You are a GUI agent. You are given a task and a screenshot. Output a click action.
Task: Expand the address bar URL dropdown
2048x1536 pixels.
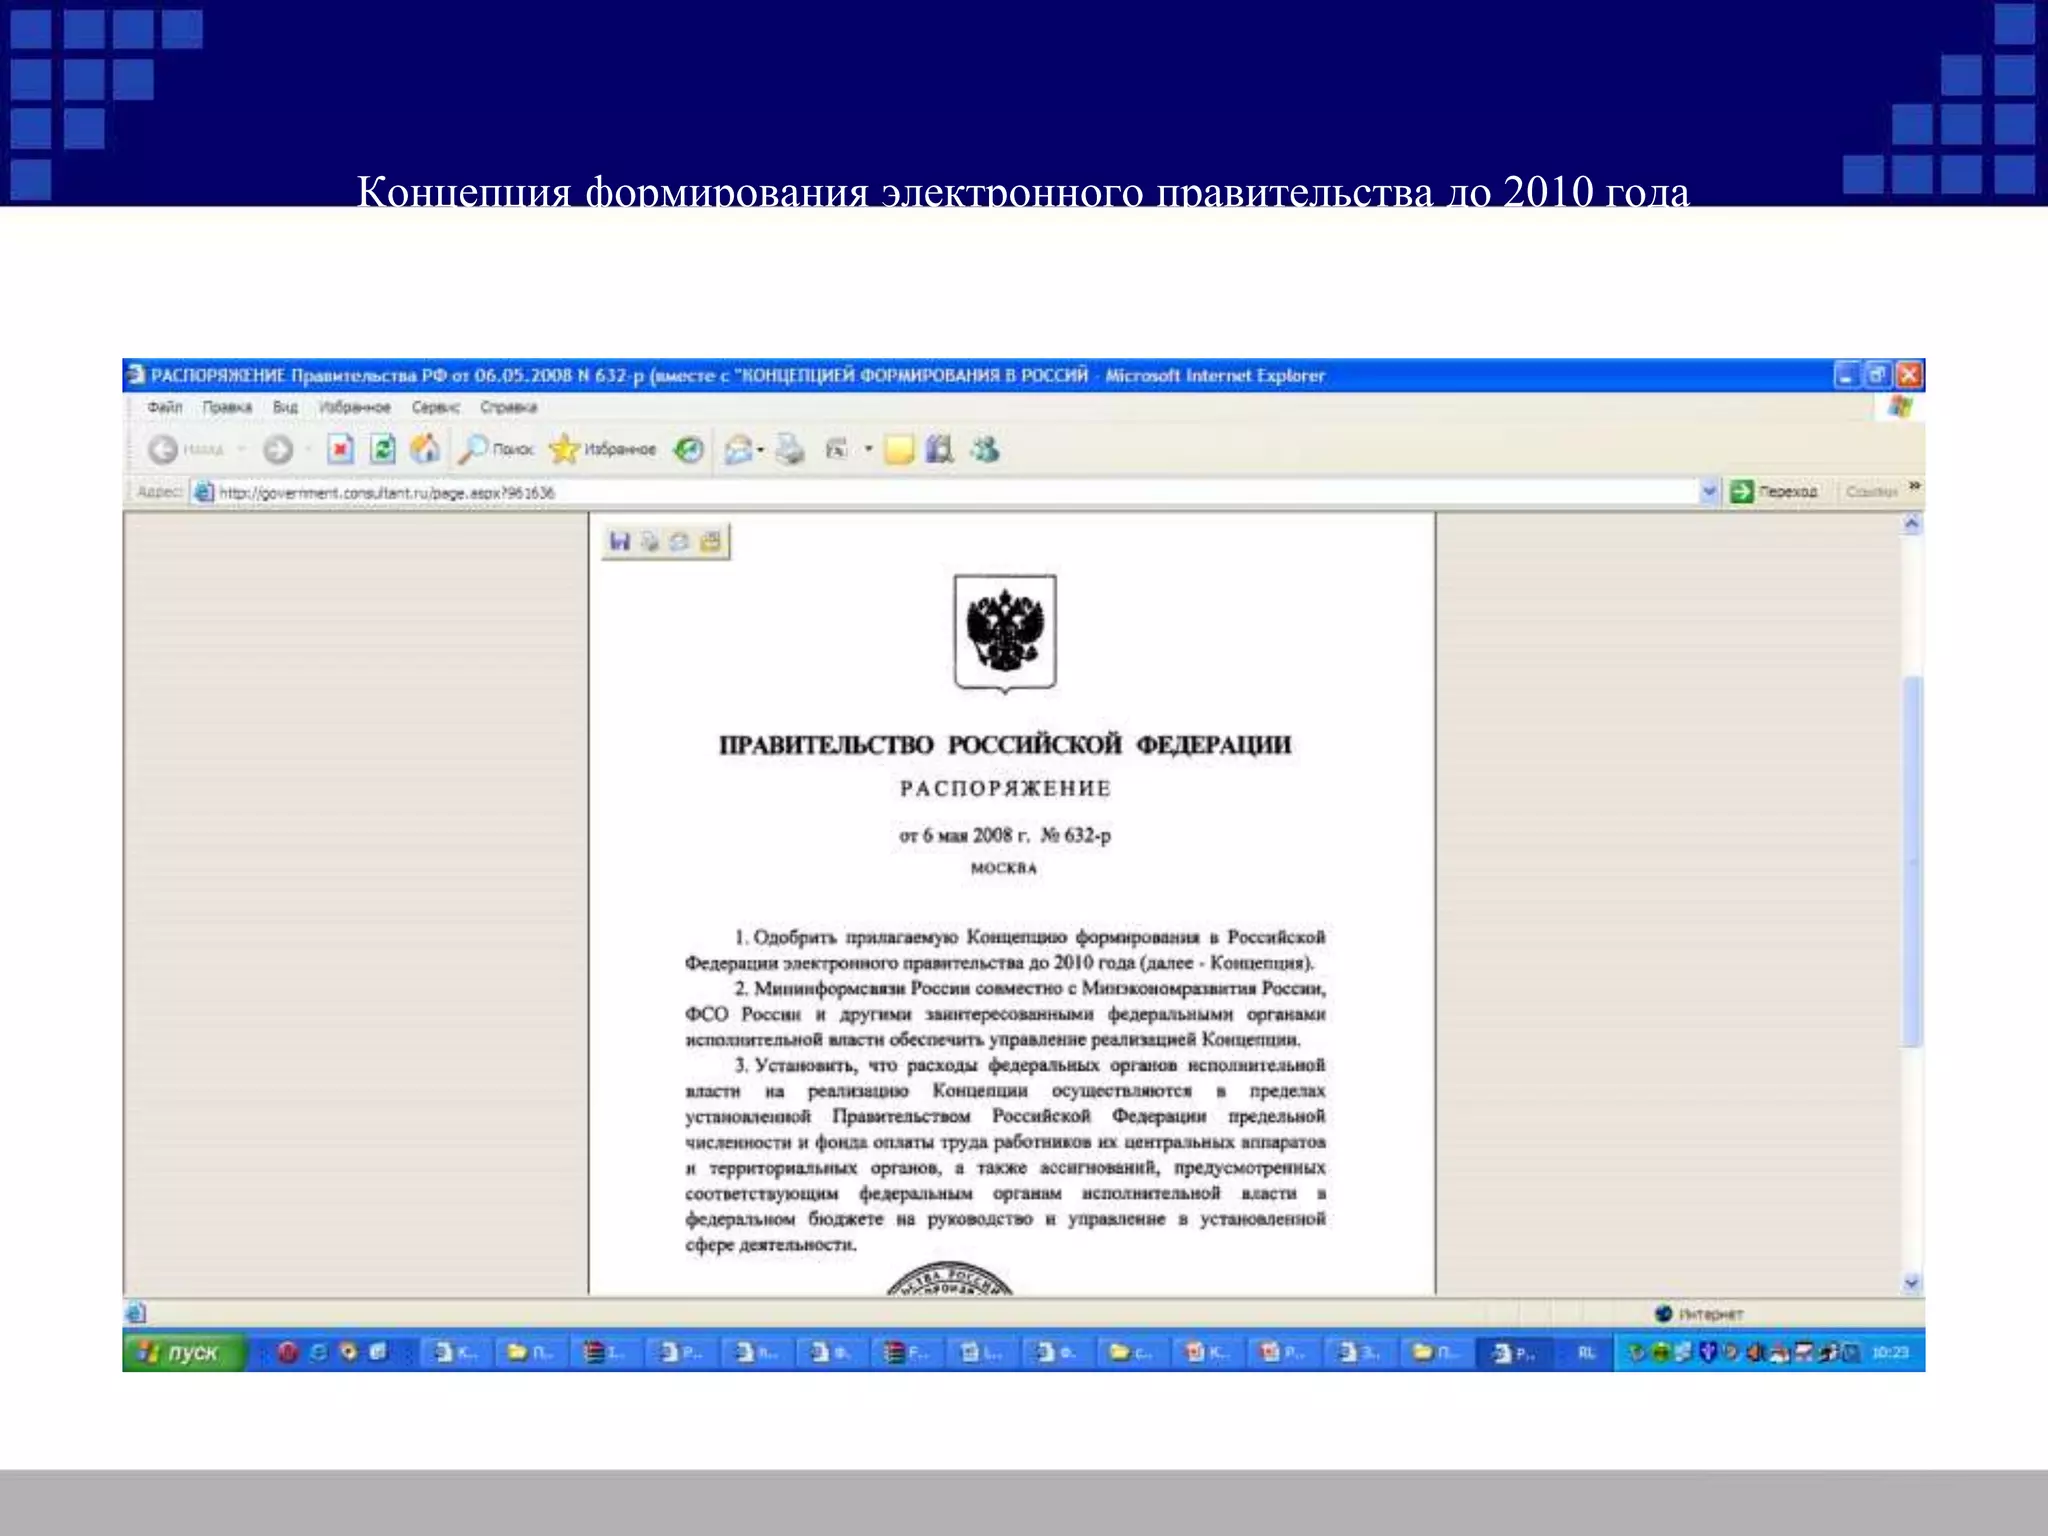tap(1709, 491)
